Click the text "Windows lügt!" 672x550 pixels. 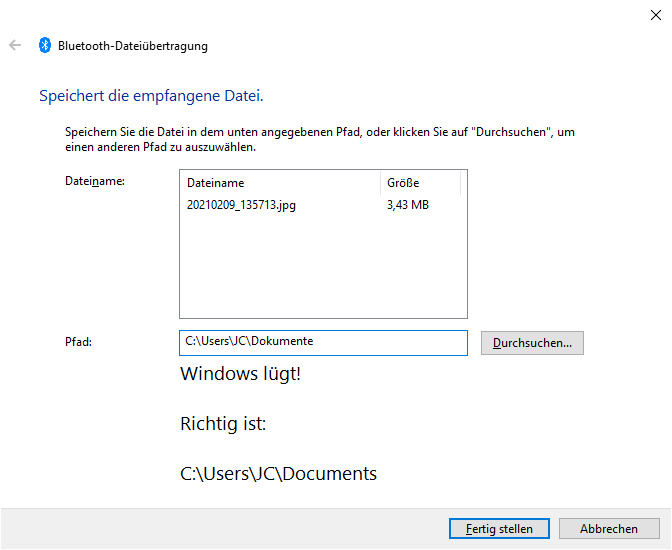tap(240, 374)
